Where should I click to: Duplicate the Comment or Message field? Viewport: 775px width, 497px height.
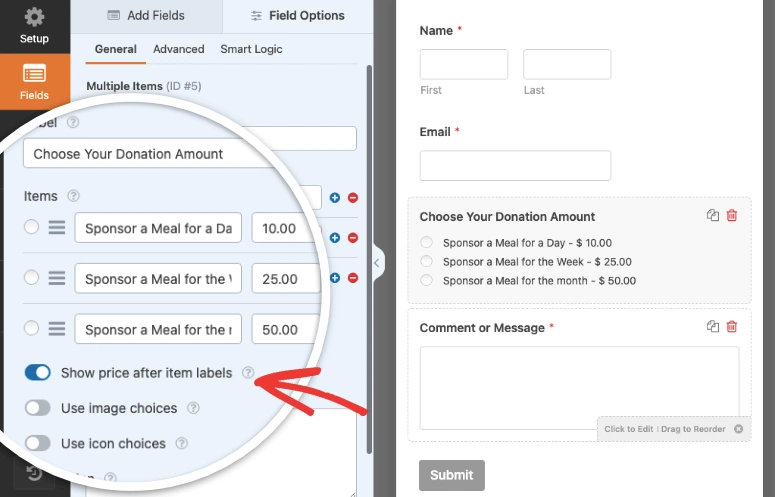tap(713, 326)
